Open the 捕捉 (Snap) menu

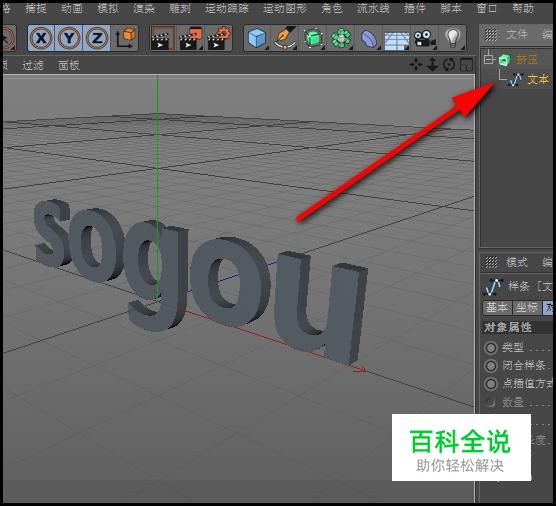point(36,9)
